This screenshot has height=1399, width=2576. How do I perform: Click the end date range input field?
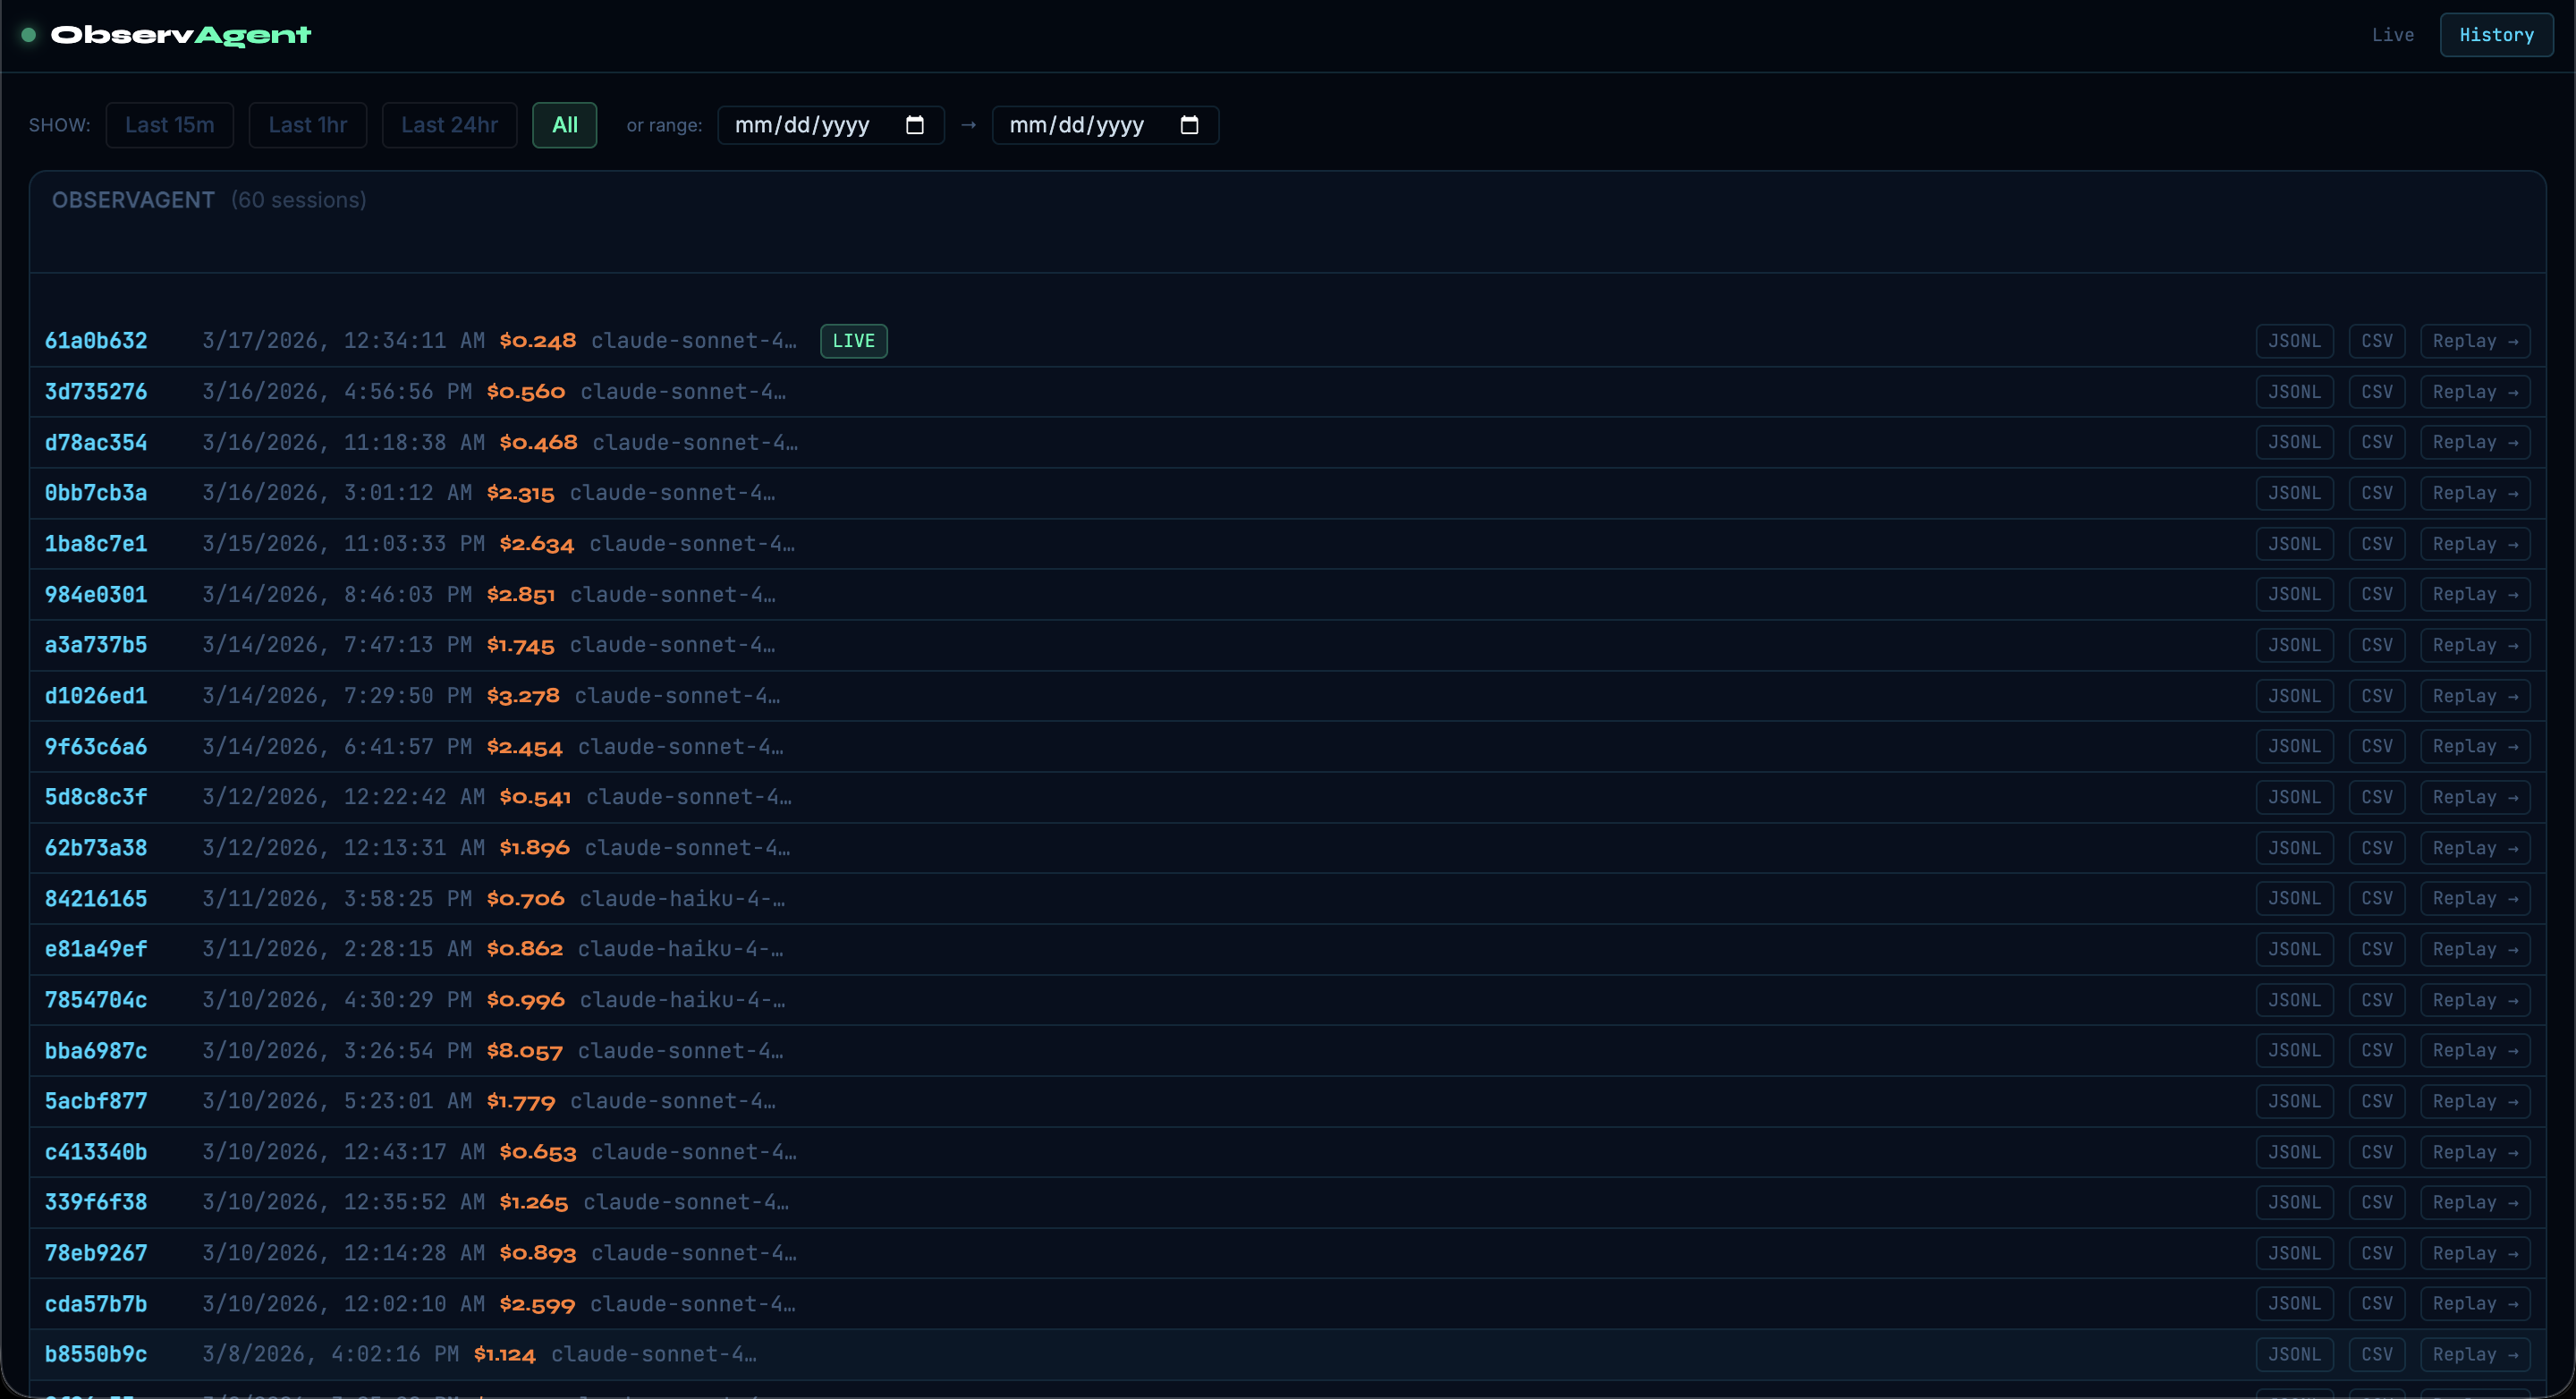(x=1076, y=125)
